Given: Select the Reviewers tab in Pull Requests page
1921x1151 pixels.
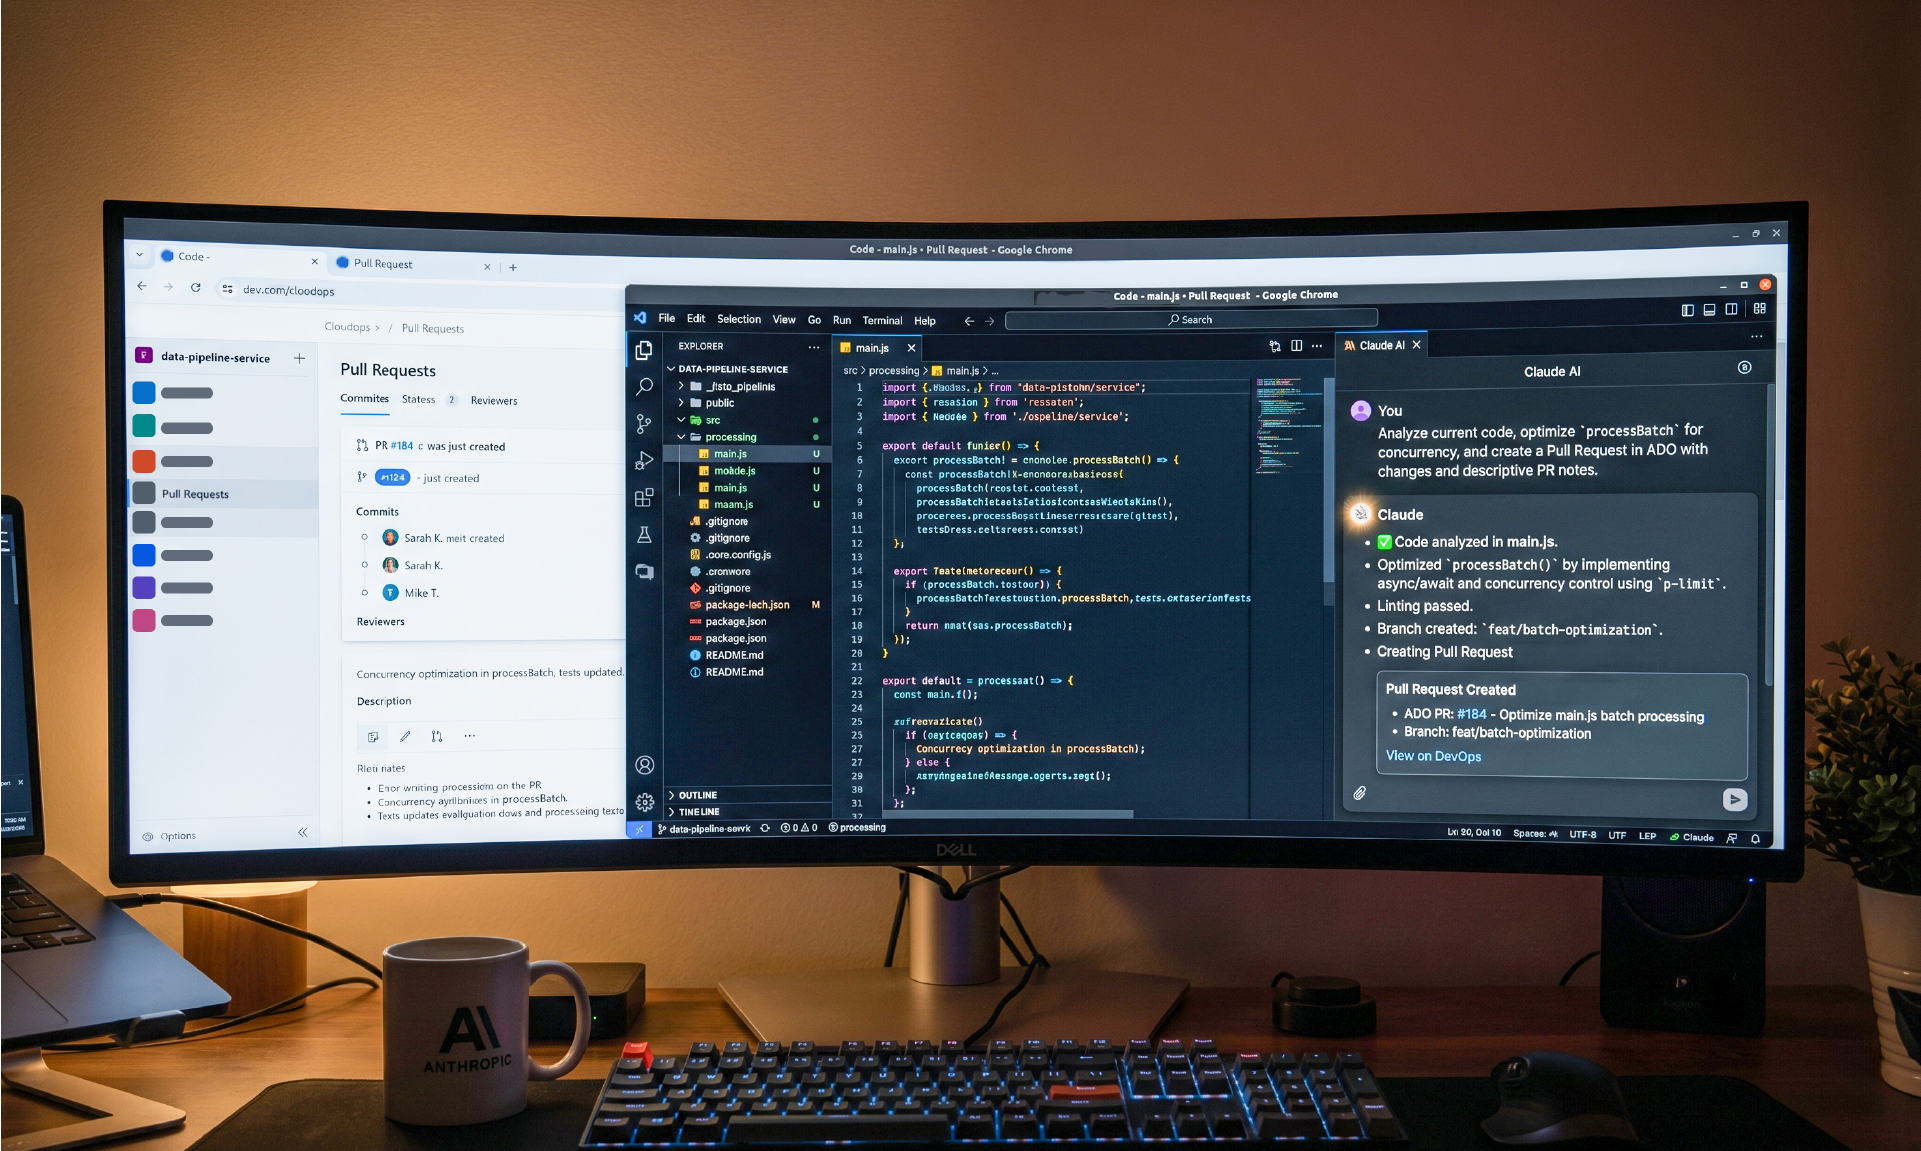Looking at the screenshot, I should coord(494,401).
